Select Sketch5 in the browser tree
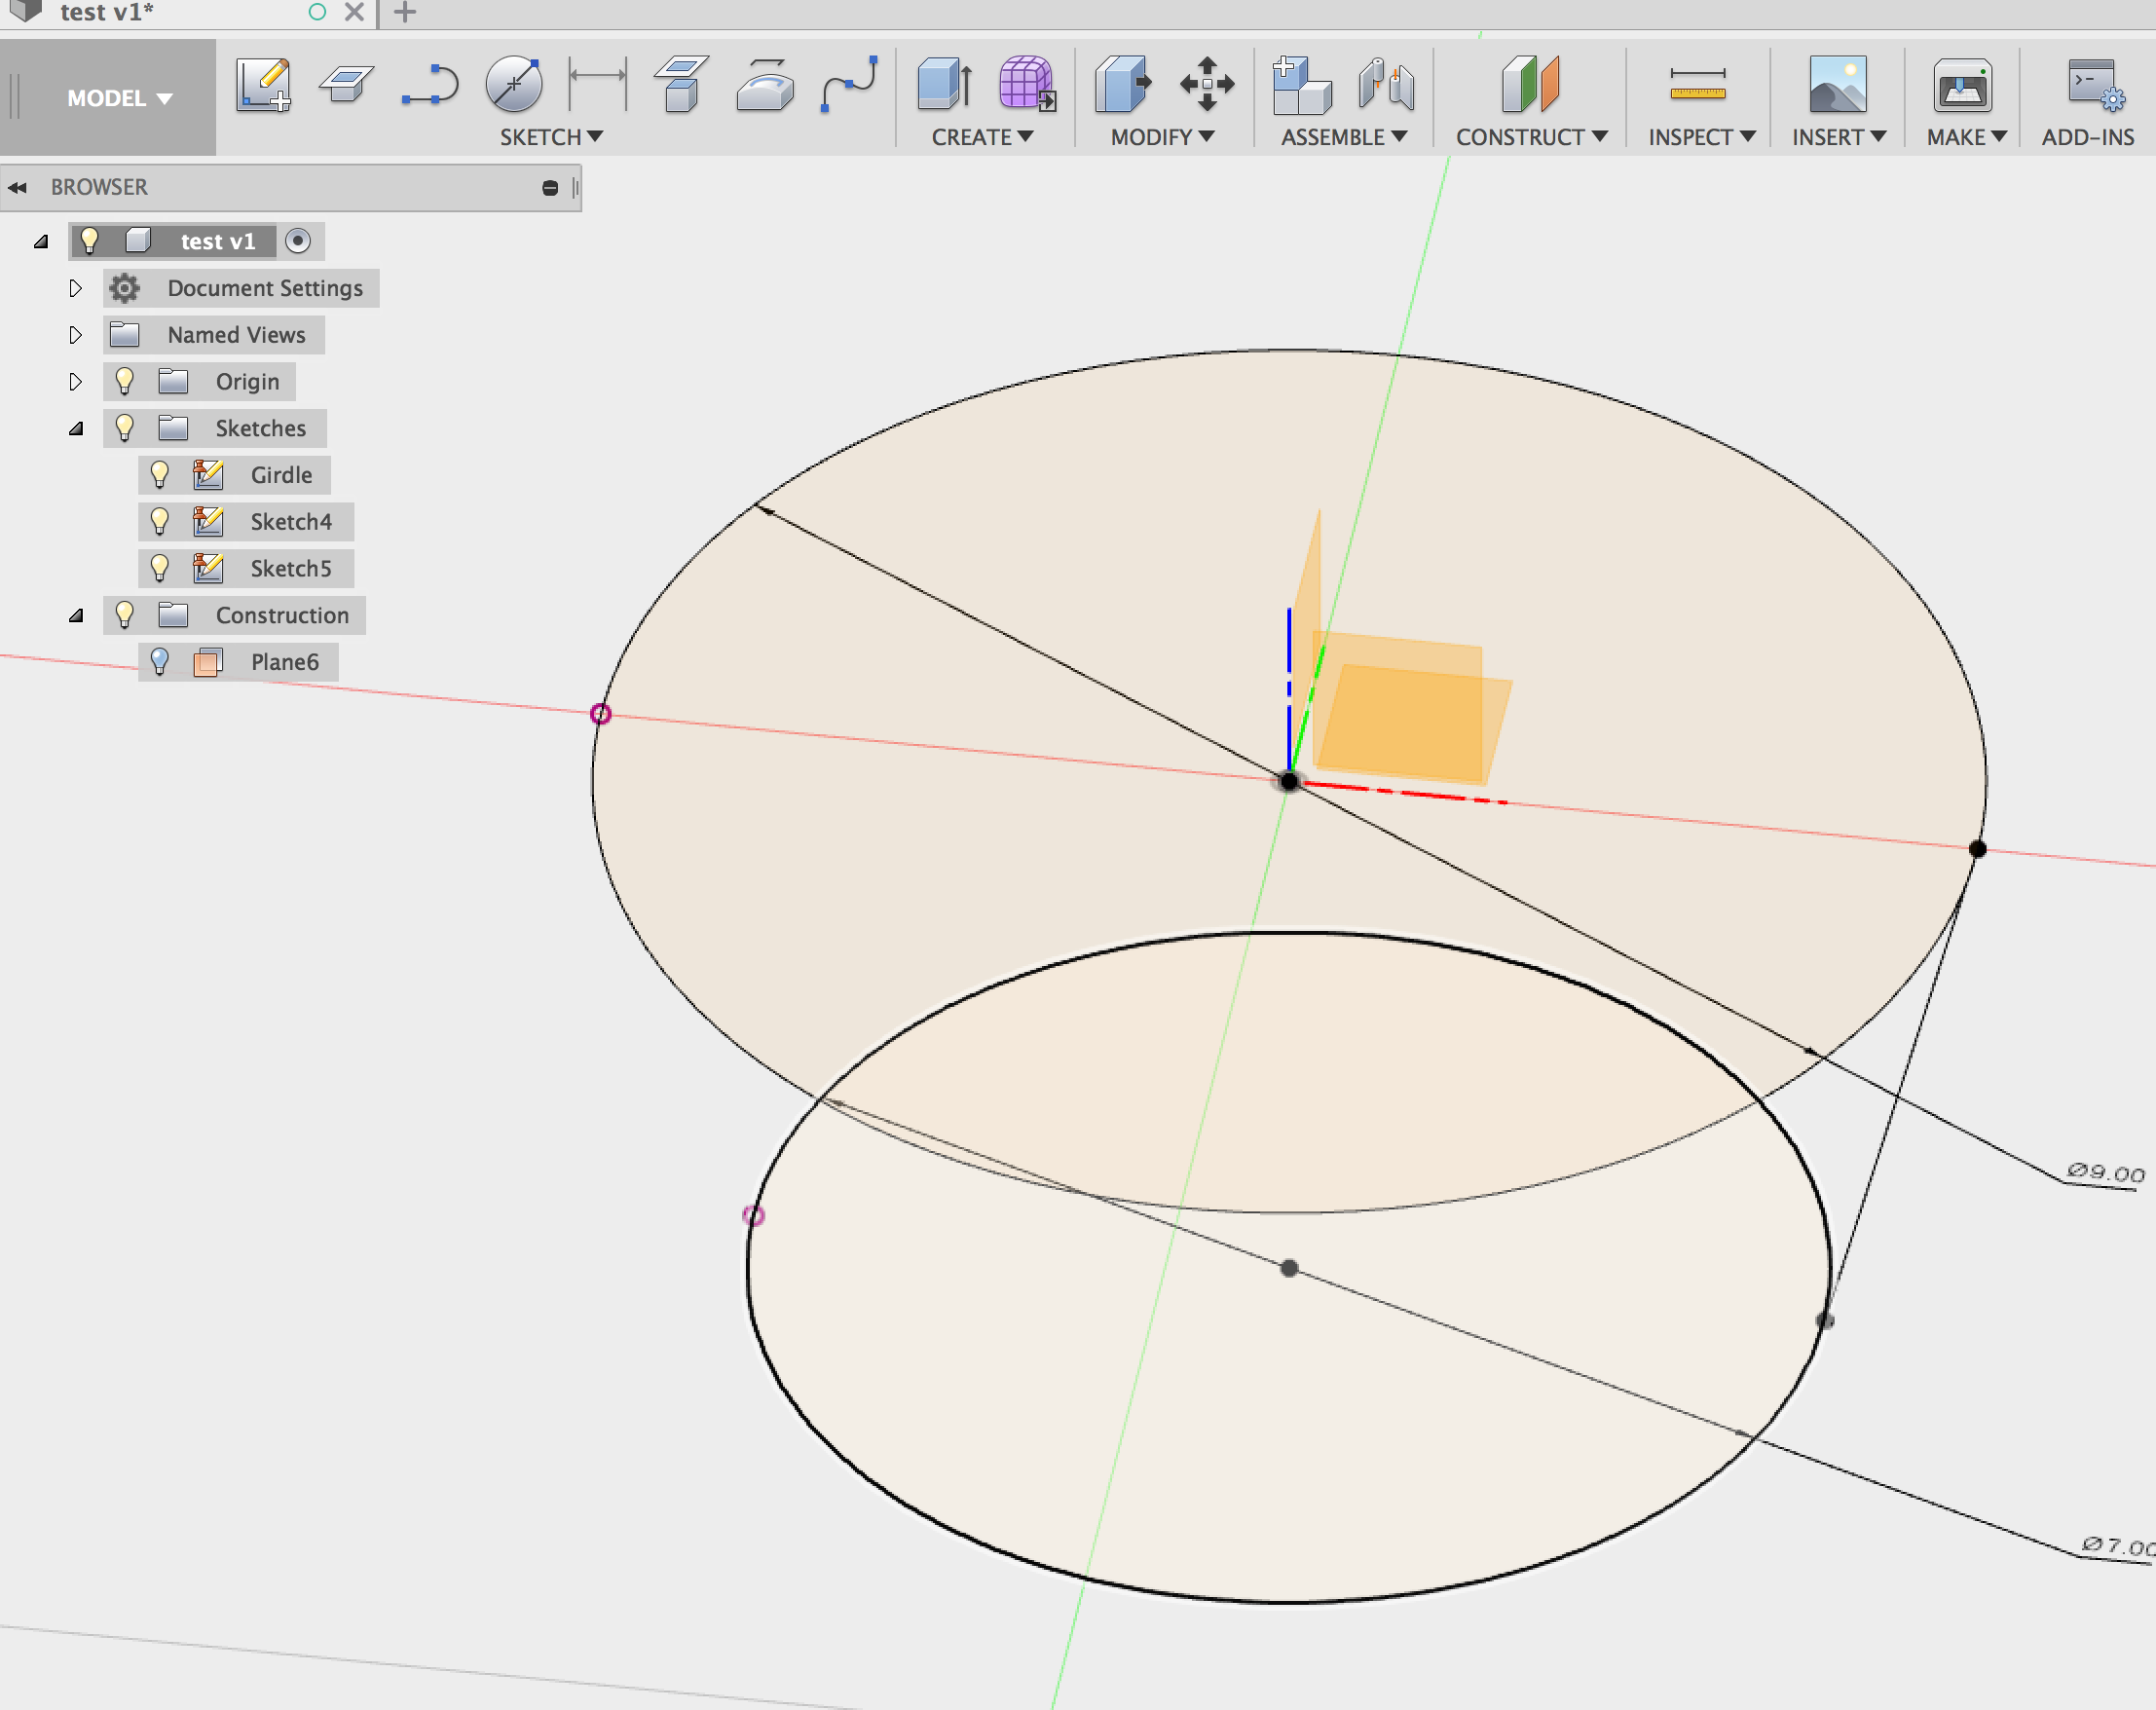The image size is (2156, 1710). (x=290, y=569)
